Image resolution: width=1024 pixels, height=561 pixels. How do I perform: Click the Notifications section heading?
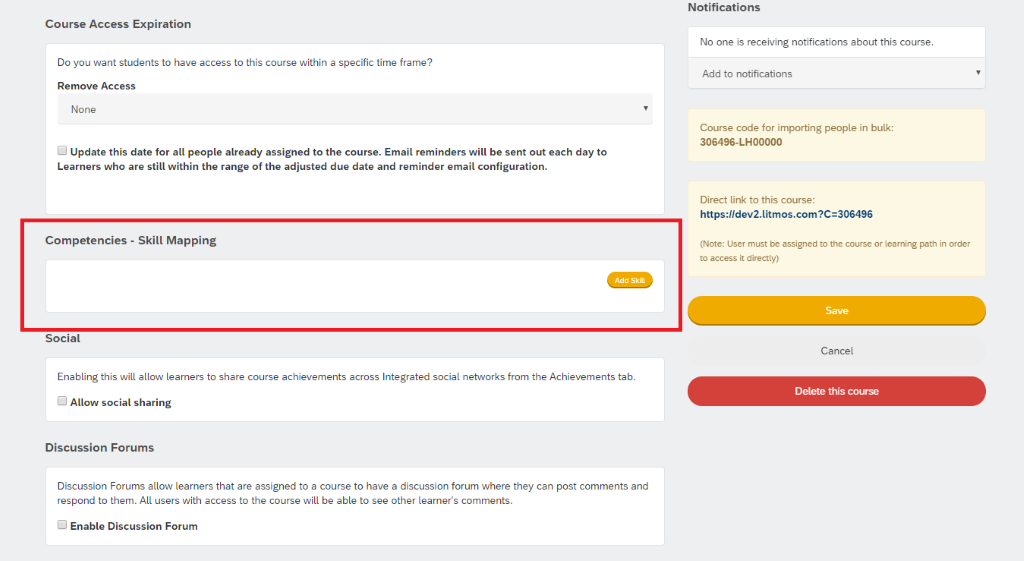click(x=724, y=7)
